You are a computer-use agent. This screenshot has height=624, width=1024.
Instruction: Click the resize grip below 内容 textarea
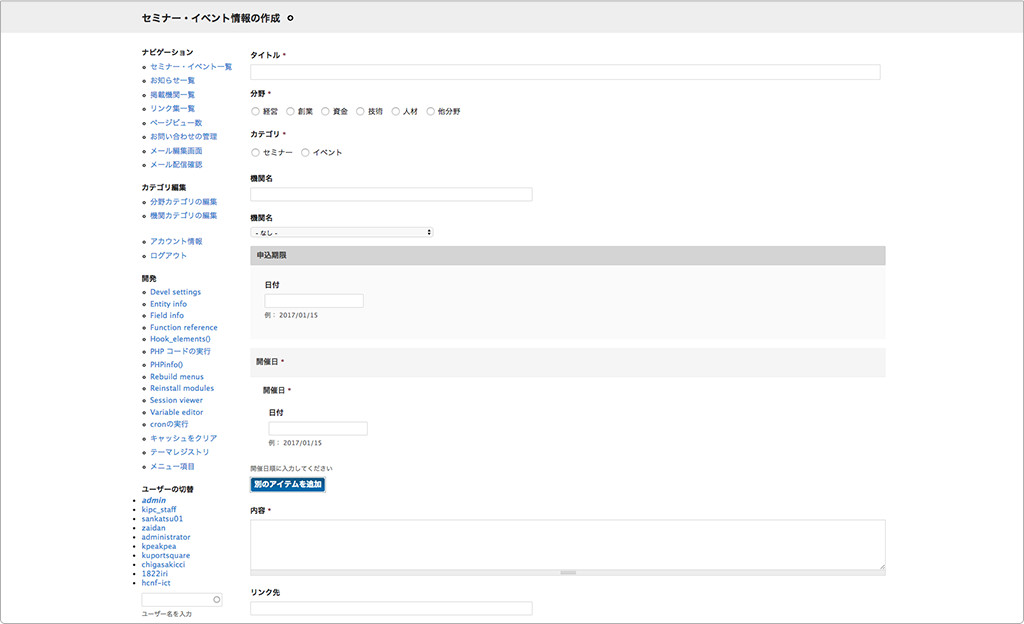point(567,573)
